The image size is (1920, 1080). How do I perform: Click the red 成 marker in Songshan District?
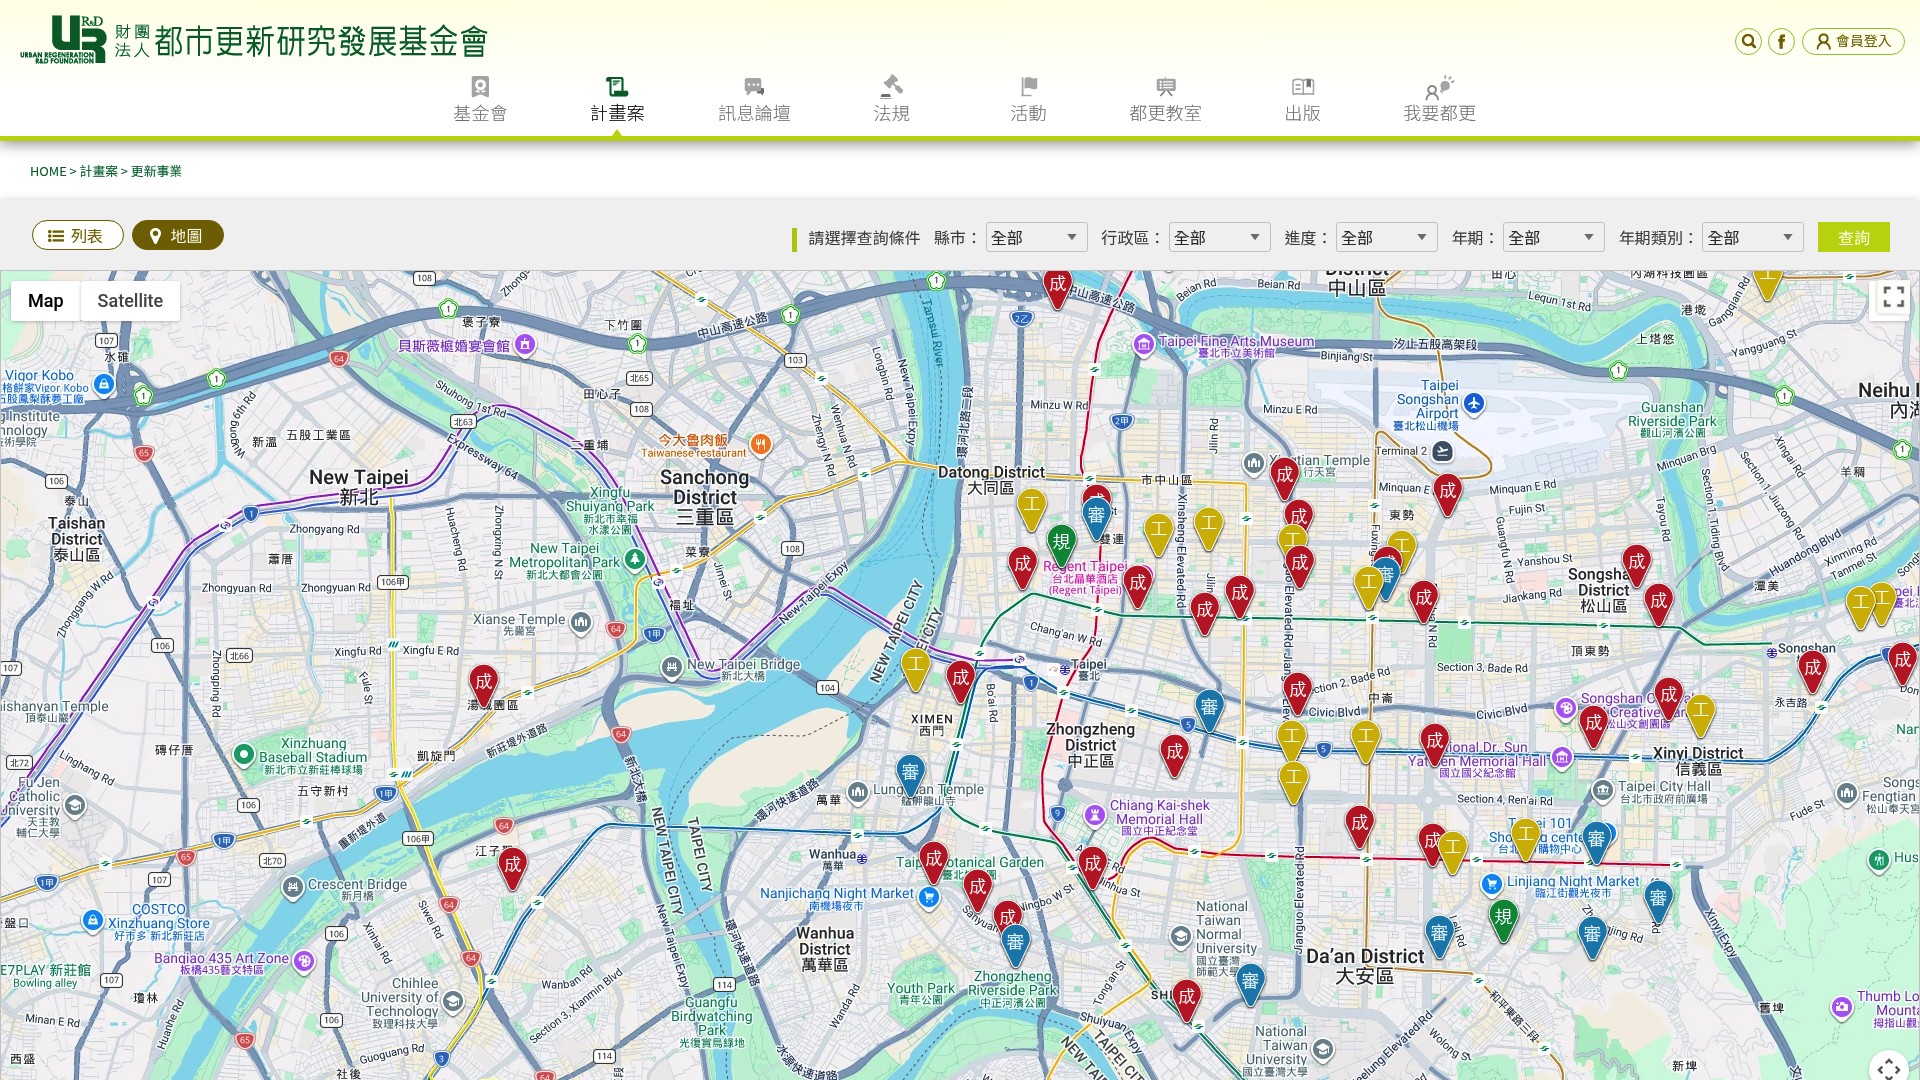[x=1636, y=567]
